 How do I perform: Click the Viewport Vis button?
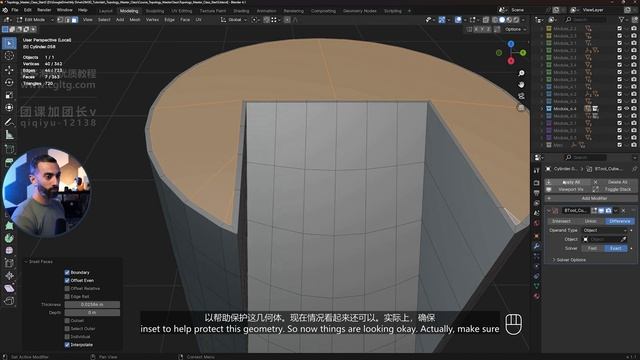click(568, 189)
